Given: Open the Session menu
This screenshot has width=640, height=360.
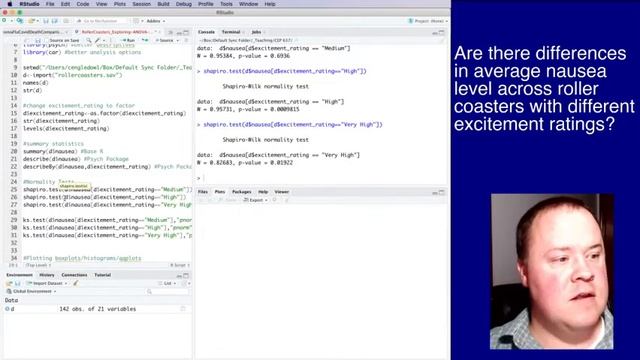Looking at the screenshot, I should pos(141,4).
